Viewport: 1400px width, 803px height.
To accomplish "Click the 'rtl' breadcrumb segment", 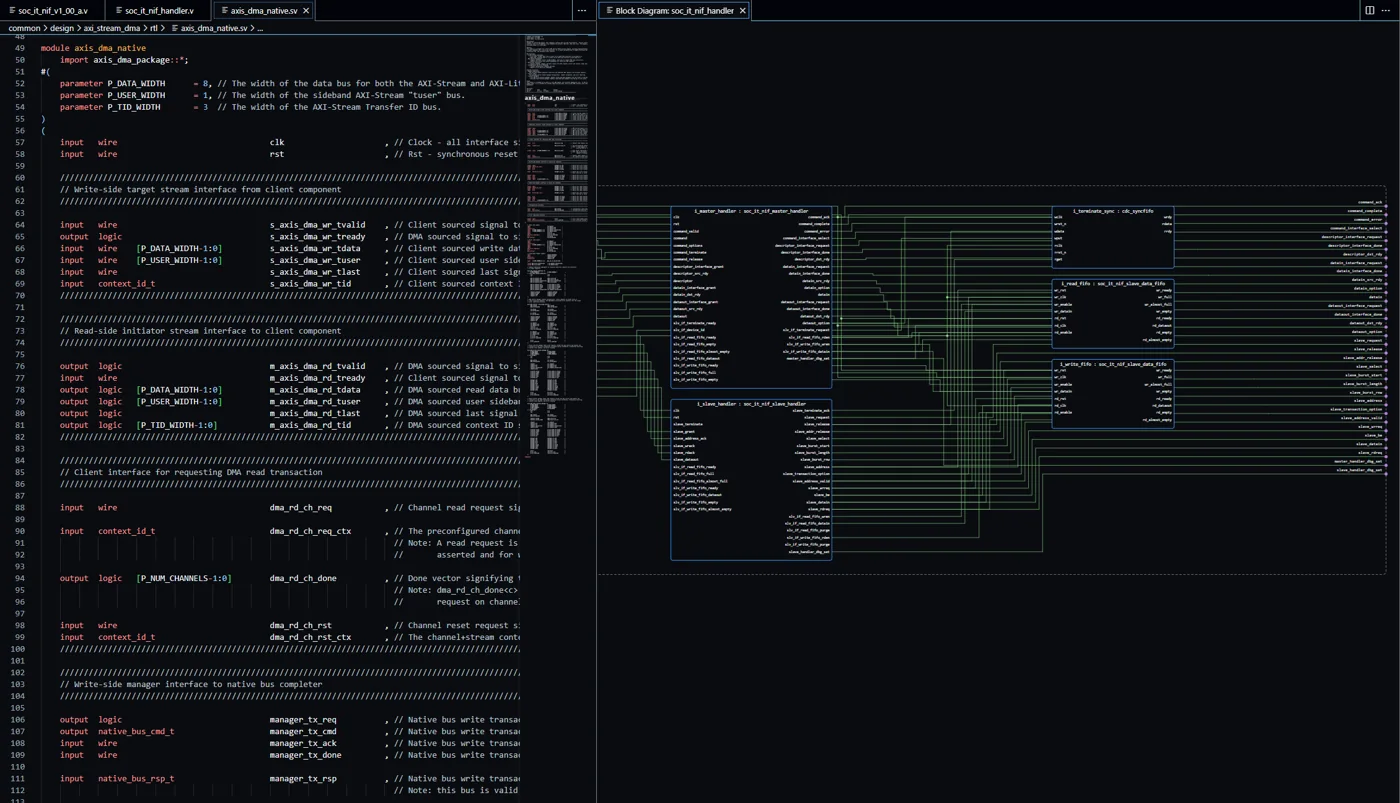I will click(154, 28).
